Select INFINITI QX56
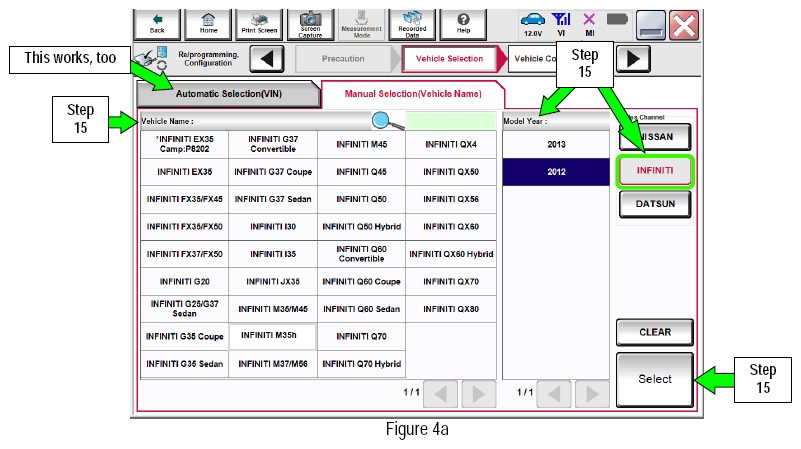 tap(451, 199)
